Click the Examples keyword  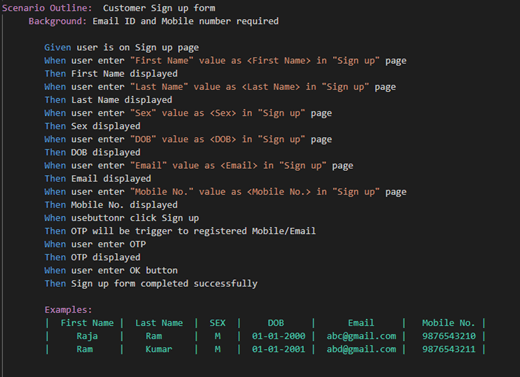click(x=68, y=310)
